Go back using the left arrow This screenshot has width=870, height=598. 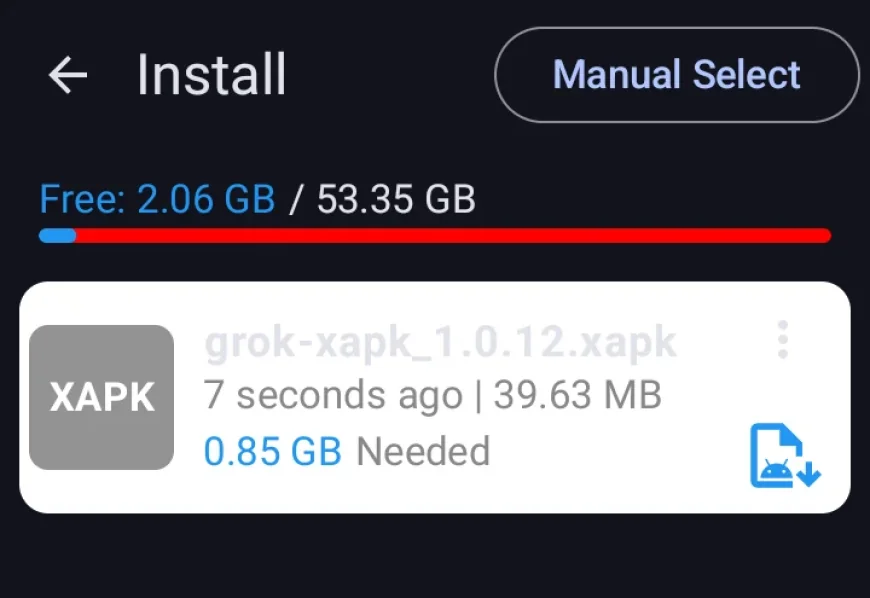point(68,75)
